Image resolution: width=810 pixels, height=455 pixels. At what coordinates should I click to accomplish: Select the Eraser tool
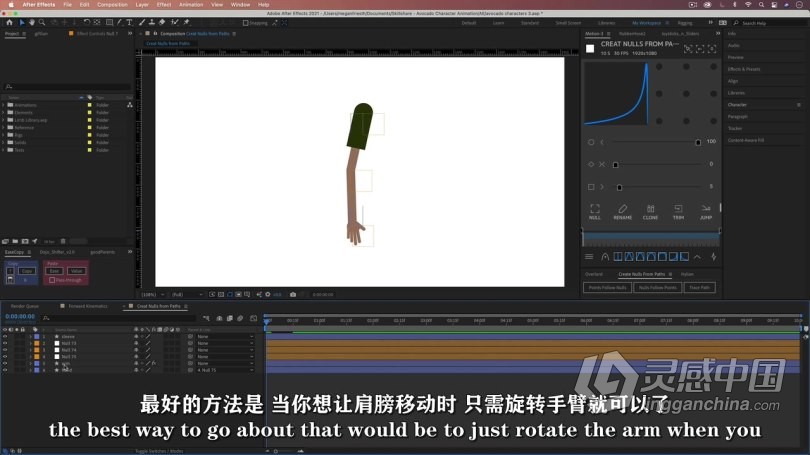pyautogui.click(x=162, y=23)
